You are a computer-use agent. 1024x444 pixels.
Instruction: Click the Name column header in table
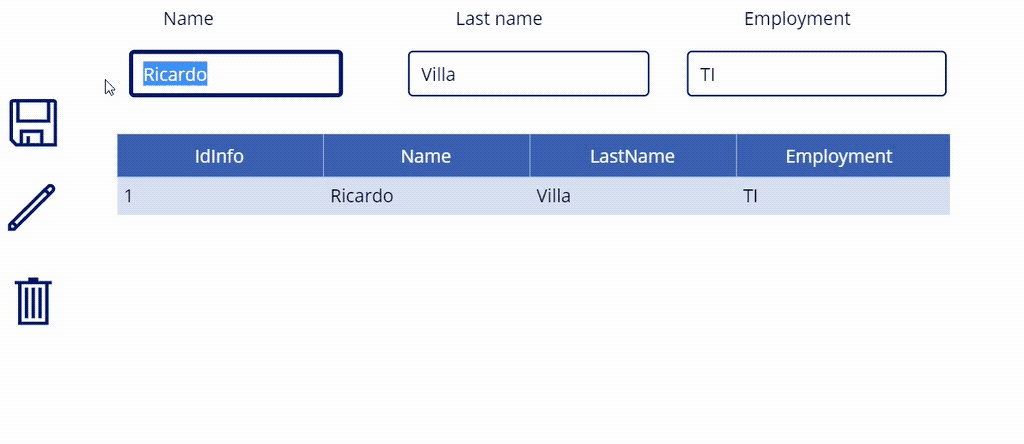click(x=426, y=156)
